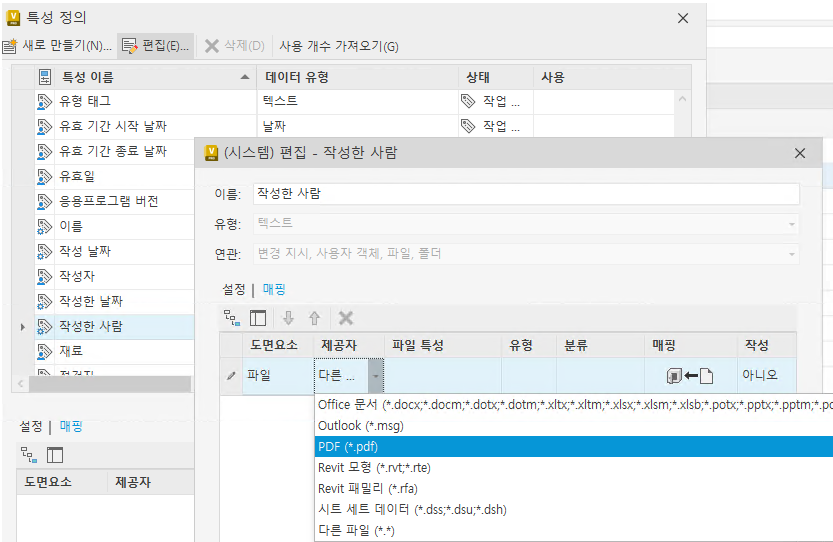Click the 새로 만들기(N)... toolbar button
The height and width of the screenshot is (542, 833).
[57, 46]
